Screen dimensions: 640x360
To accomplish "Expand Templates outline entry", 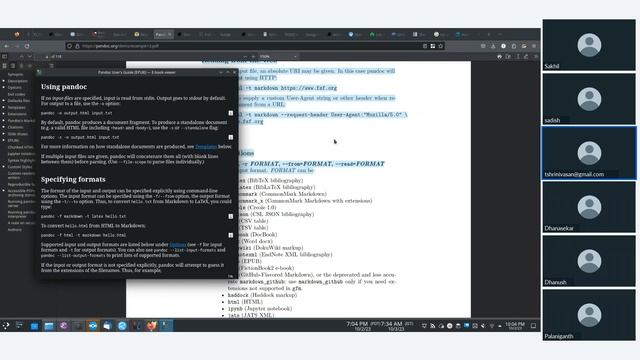I will tap(4, 107).
